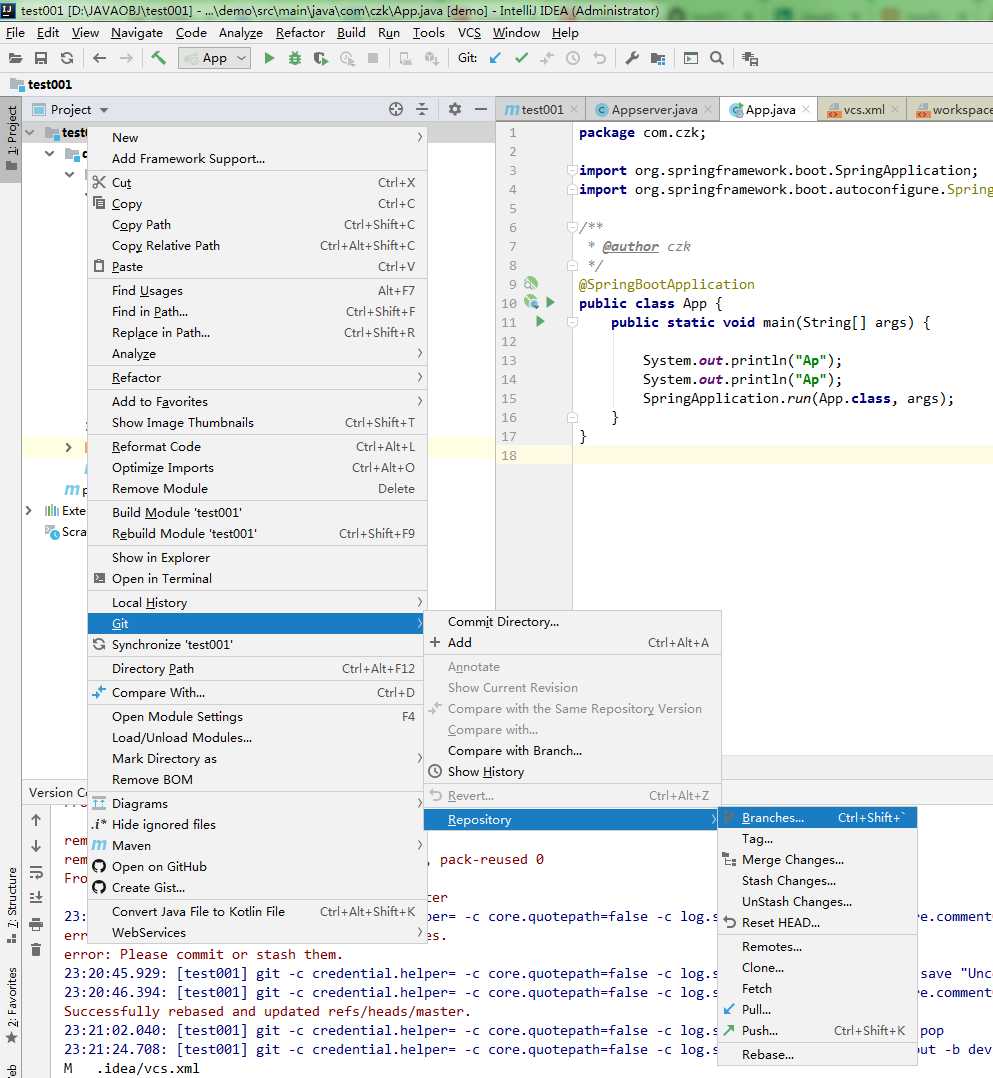Select Find Usages from context menu
The width and height of the screenshot is (993, 1078).
click(x=257, y=290)
